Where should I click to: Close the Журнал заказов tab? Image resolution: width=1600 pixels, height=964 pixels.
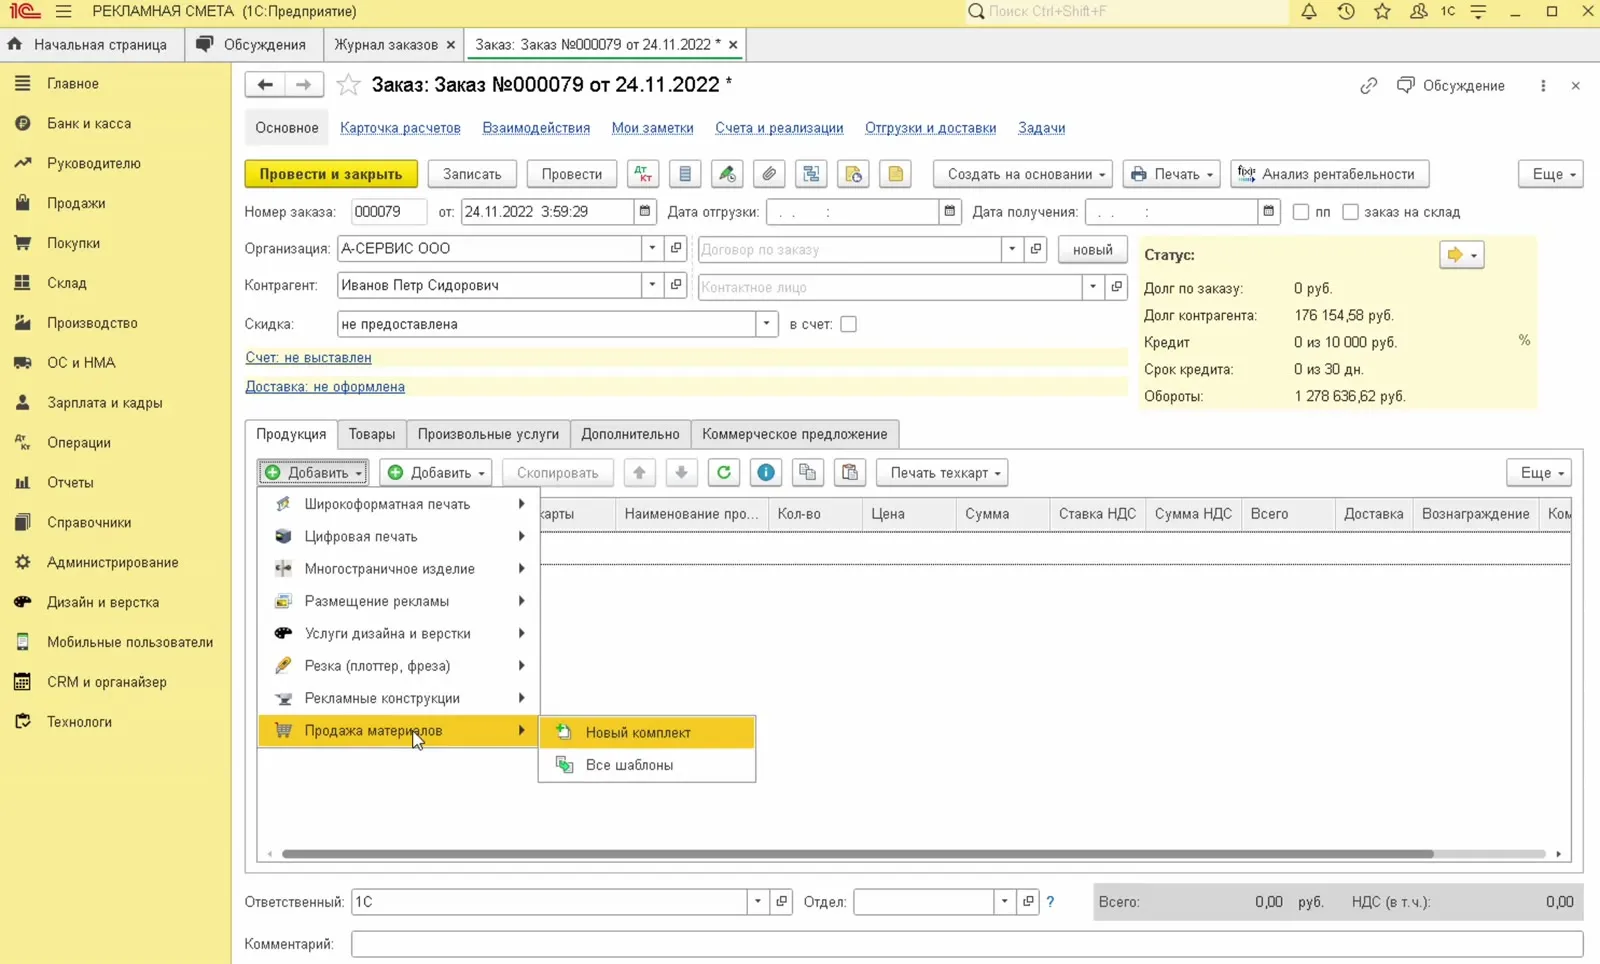point(450,45)
